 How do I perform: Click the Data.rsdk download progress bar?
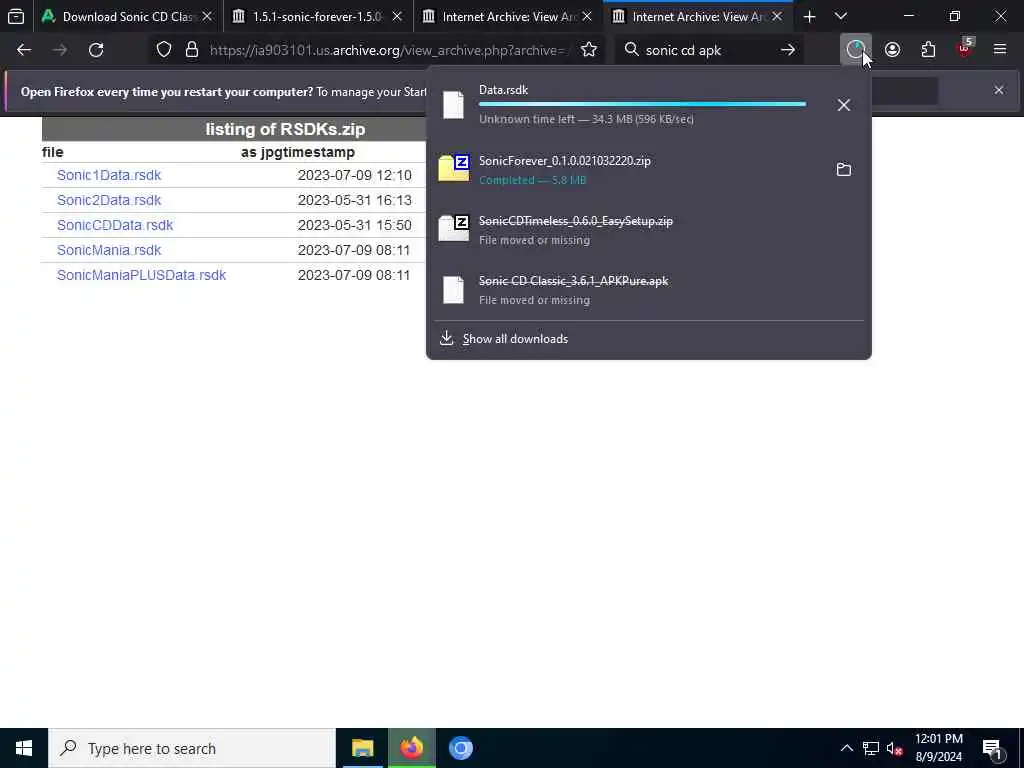coord(642,104)
